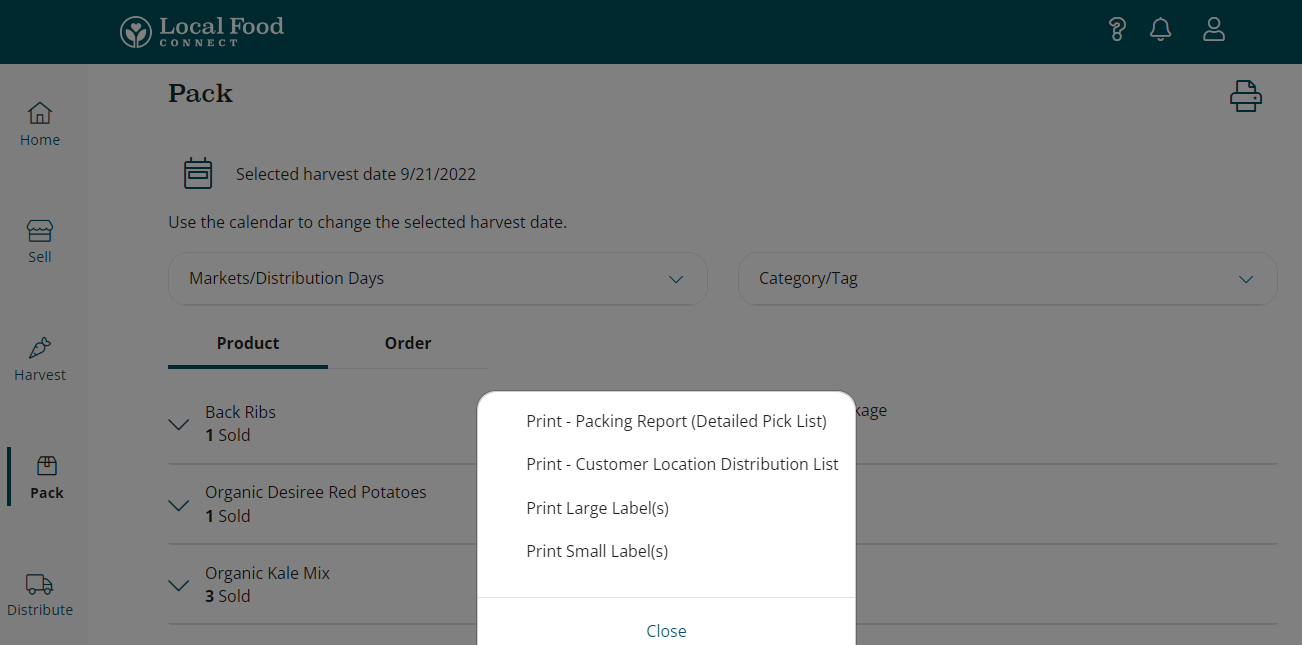Close the print options popup
This screenshot has width=1302, height=645.
[x=666, y=631]
